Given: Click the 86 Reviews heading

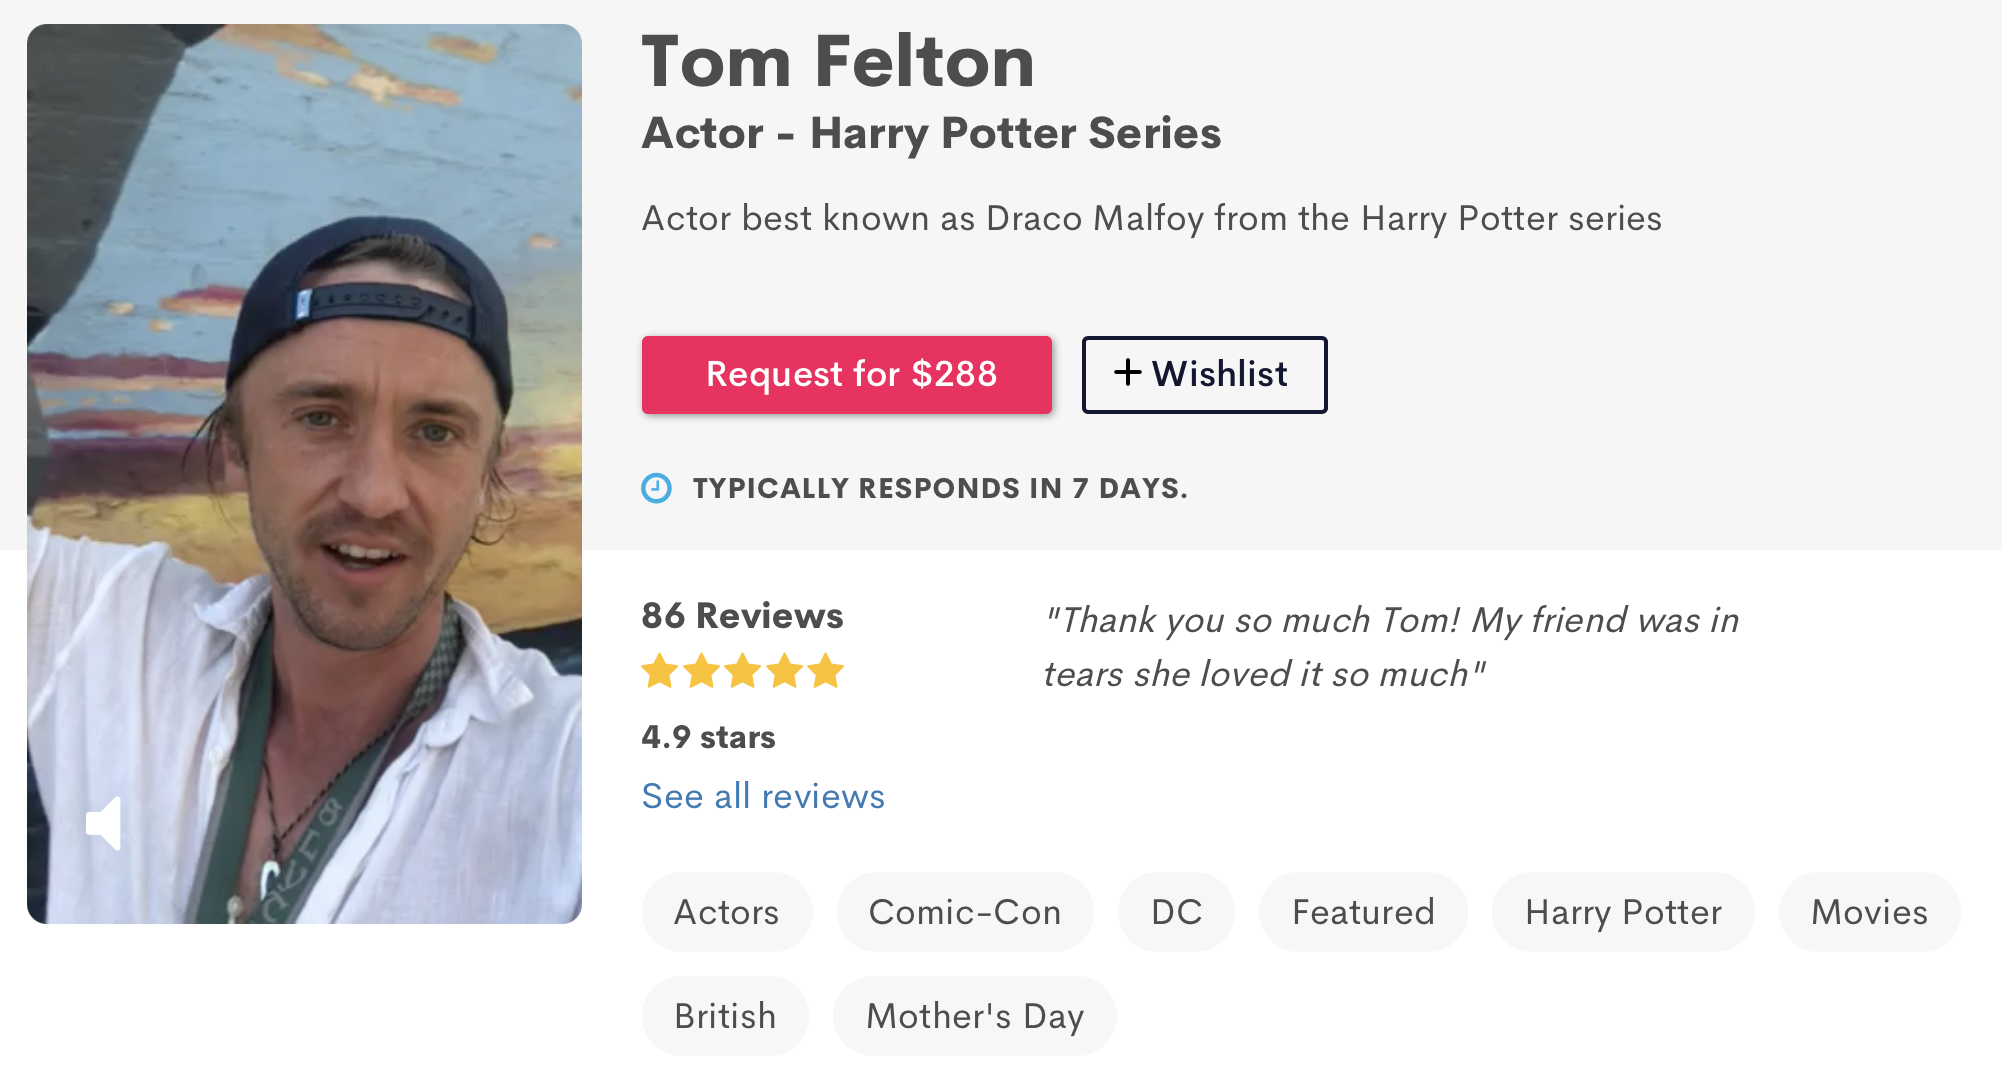Looking at the screenshot, I should [742, 616].
